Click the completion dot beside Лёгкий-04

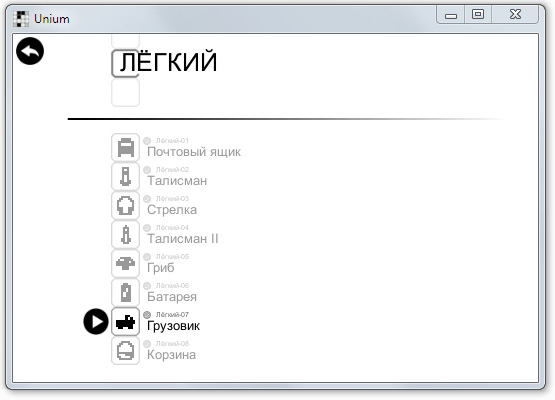(x=147, y=228)
